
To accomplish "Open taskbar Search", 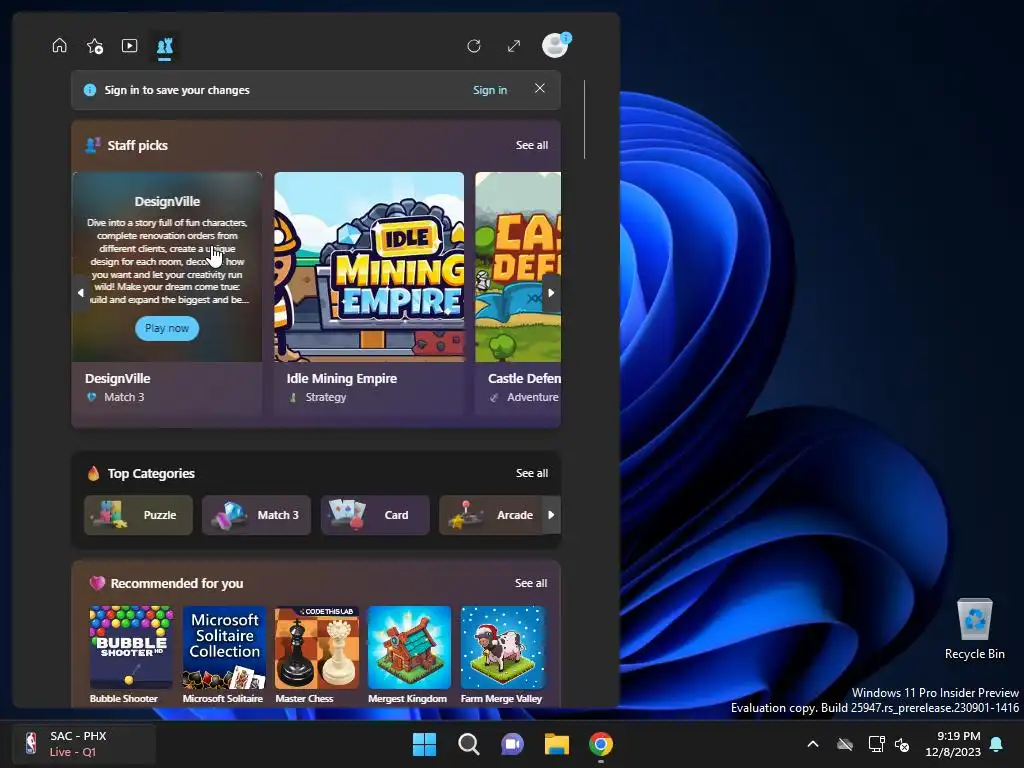I will 468,744.
